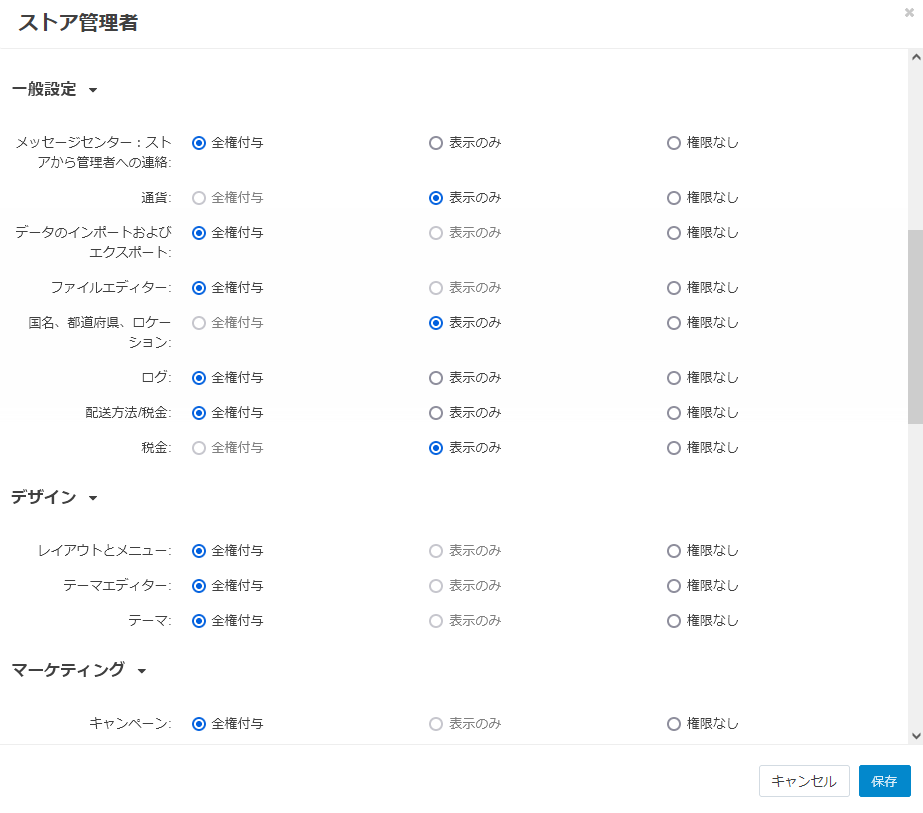
Task: Select 権限なし for メッセージセンター
Action: point(673,143)
